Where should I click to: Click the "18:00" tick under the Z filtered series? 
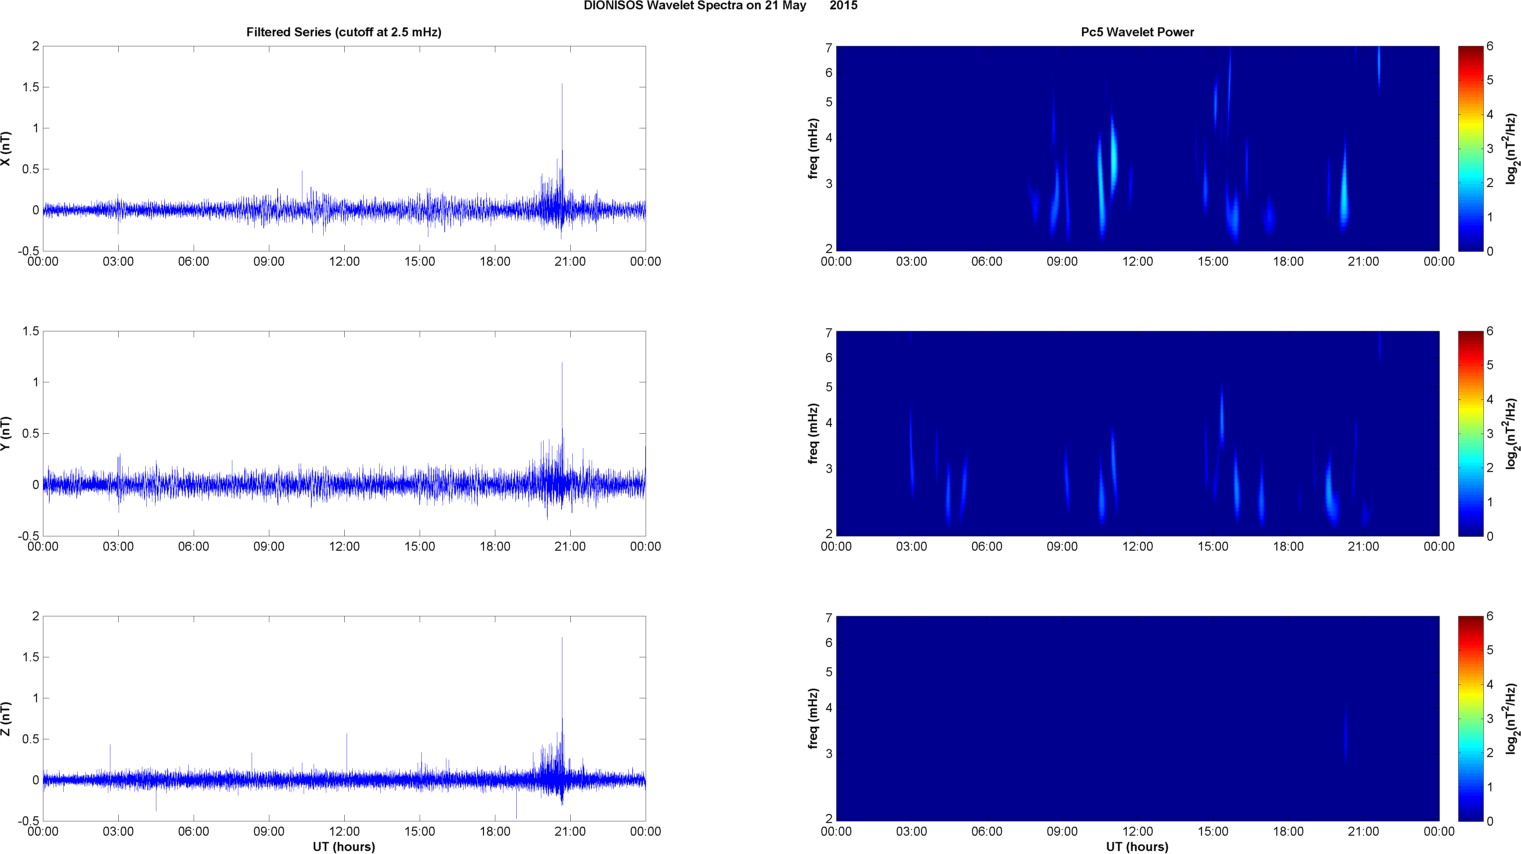tap(495, 832)
